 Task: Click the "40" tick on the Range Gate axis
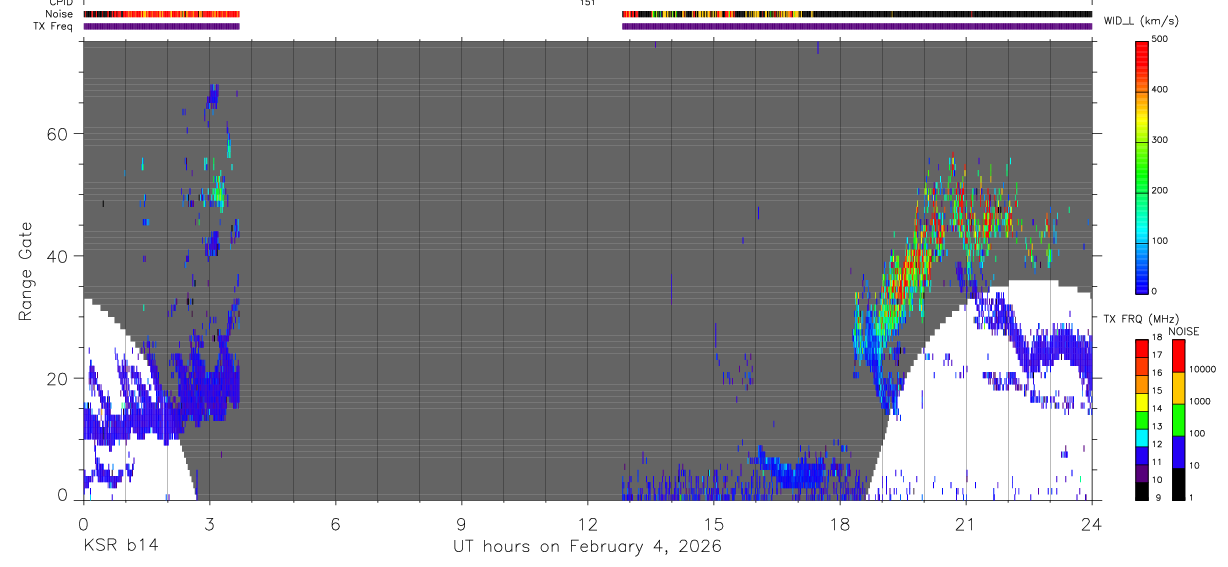click(x=59, y=256)
